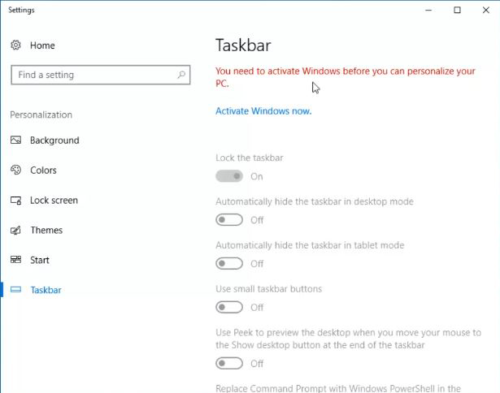500x393 pixels.
Task: Click the red activation warning text
Action: [345, 77]
